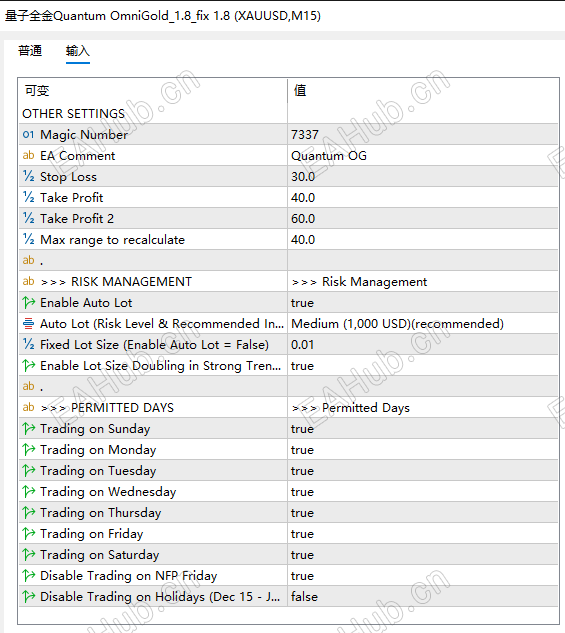Click the boolean arrow icon beside Enable Auto Lot
The image size is (565, 633).
pyautogui.click(x=29, y=302)
